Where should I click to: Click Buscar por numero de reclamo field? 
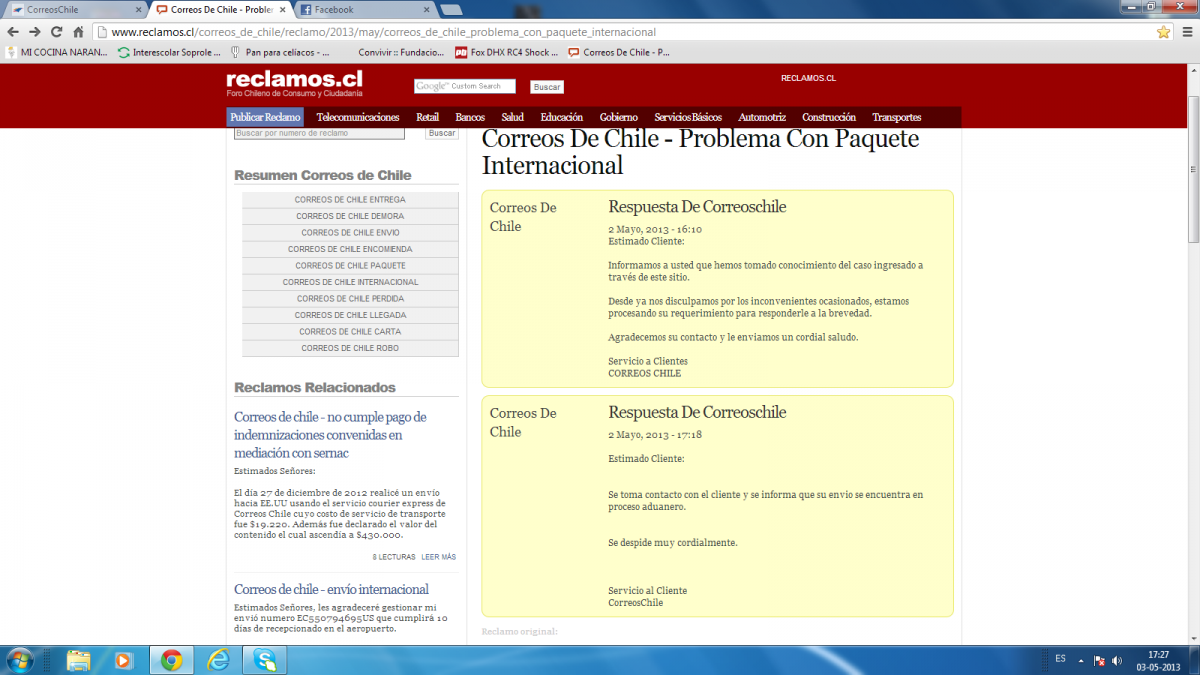[319, 133]
